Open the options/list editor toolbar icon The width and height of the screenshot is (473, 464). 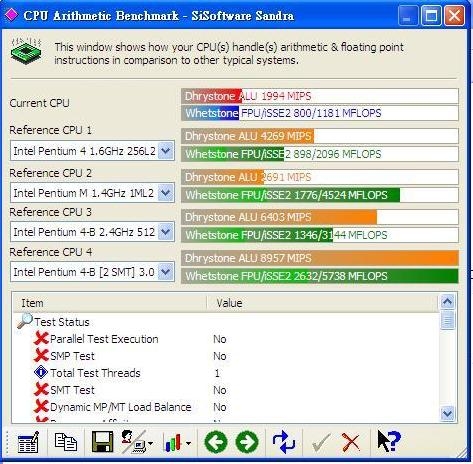pos(28,442)
